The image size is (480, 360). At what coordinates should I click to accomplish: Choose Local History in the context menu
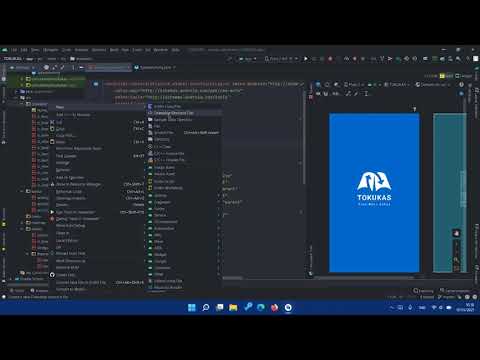(97, 240)
